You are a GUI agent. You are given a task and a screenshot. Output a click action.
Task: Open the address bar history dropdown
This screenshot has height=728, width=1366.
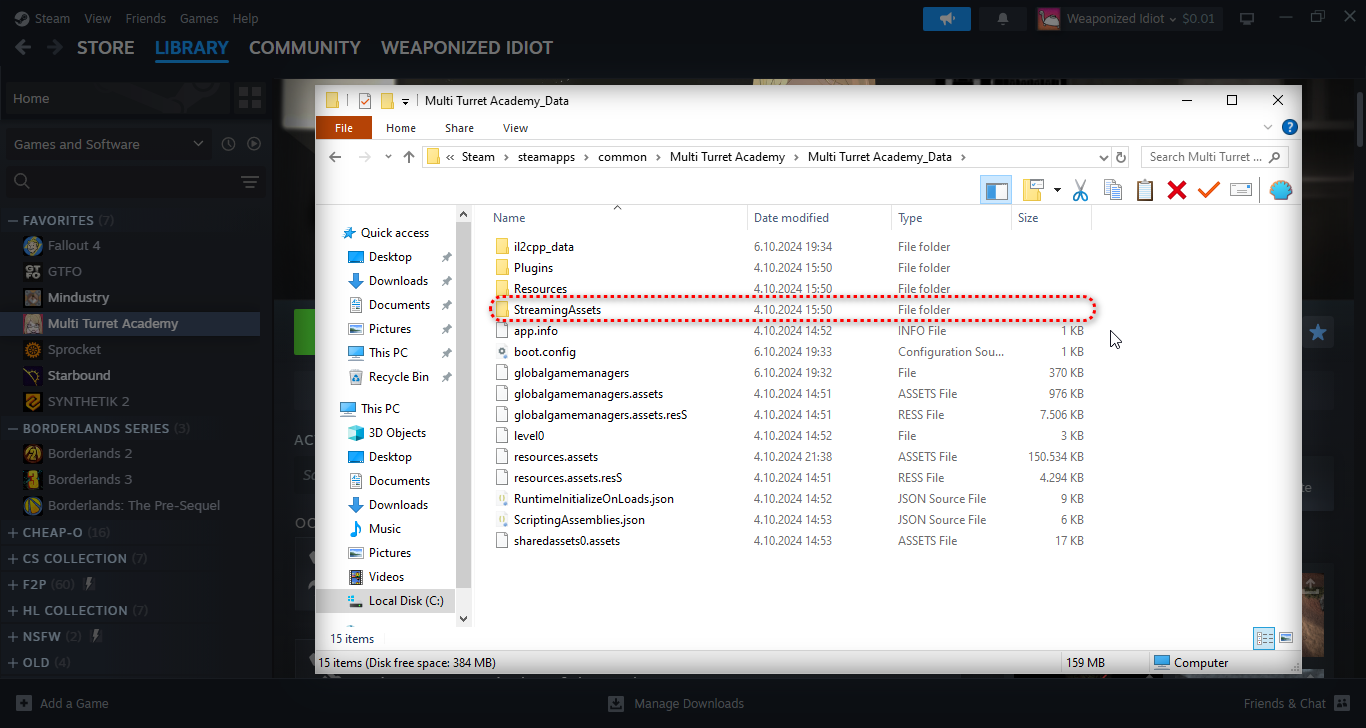(1104, 157)
